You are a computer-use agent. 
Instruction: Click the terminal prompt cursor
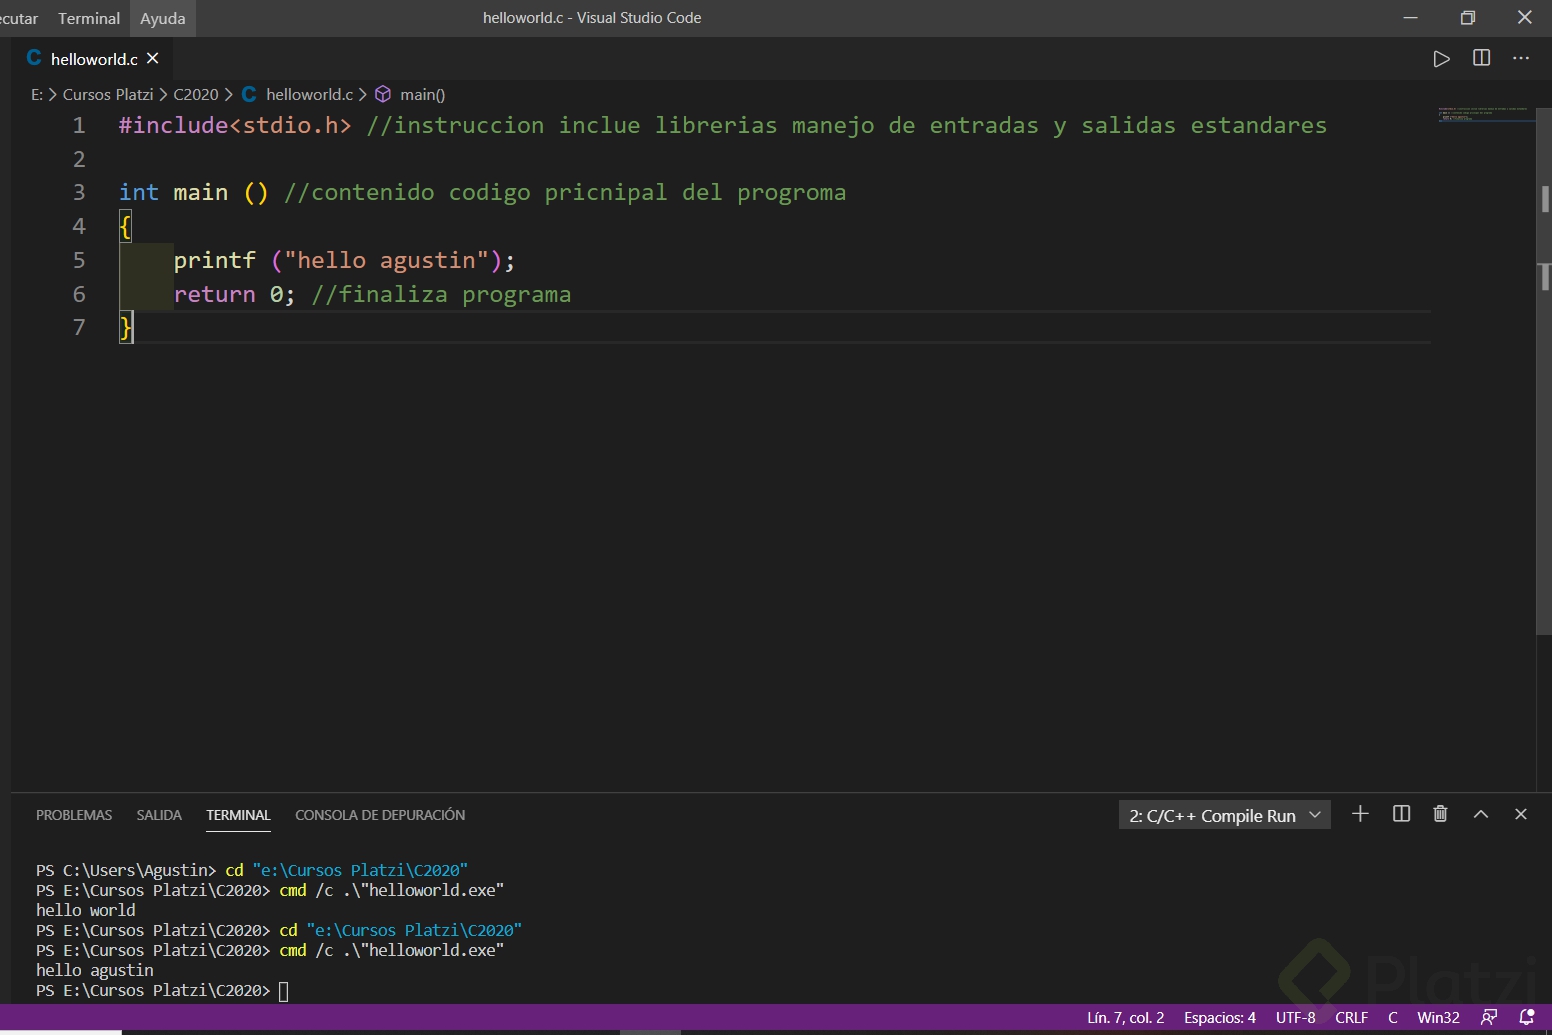(x=283, y=991)
